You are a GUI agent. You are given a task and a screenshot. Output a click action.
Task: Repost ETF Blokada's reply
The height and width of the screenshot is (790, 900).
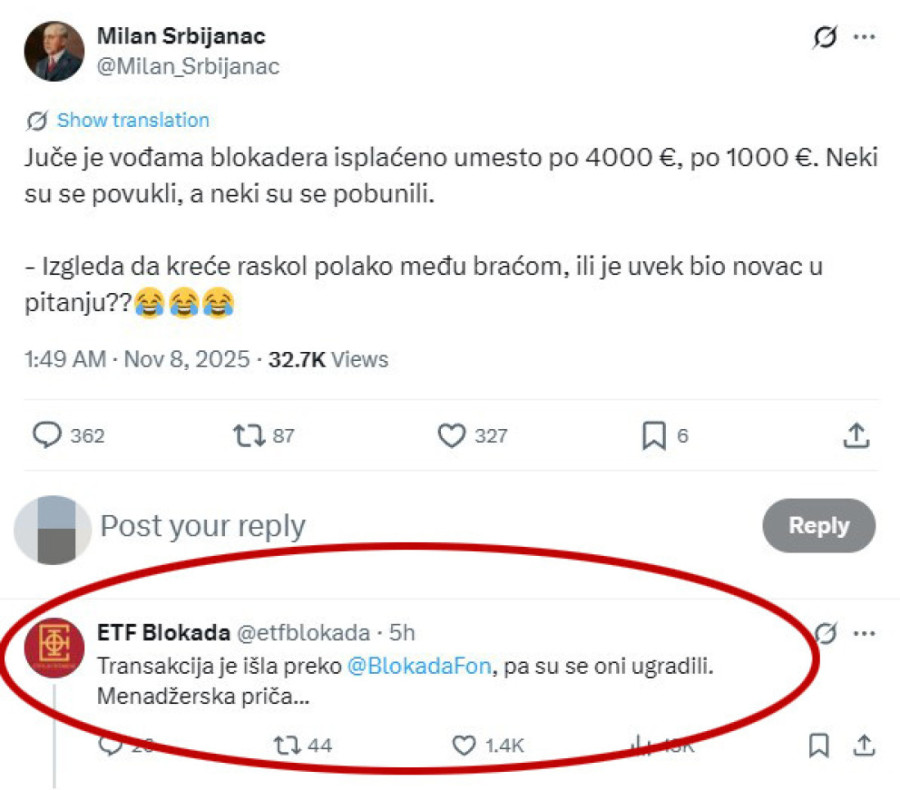click(289, 744)
